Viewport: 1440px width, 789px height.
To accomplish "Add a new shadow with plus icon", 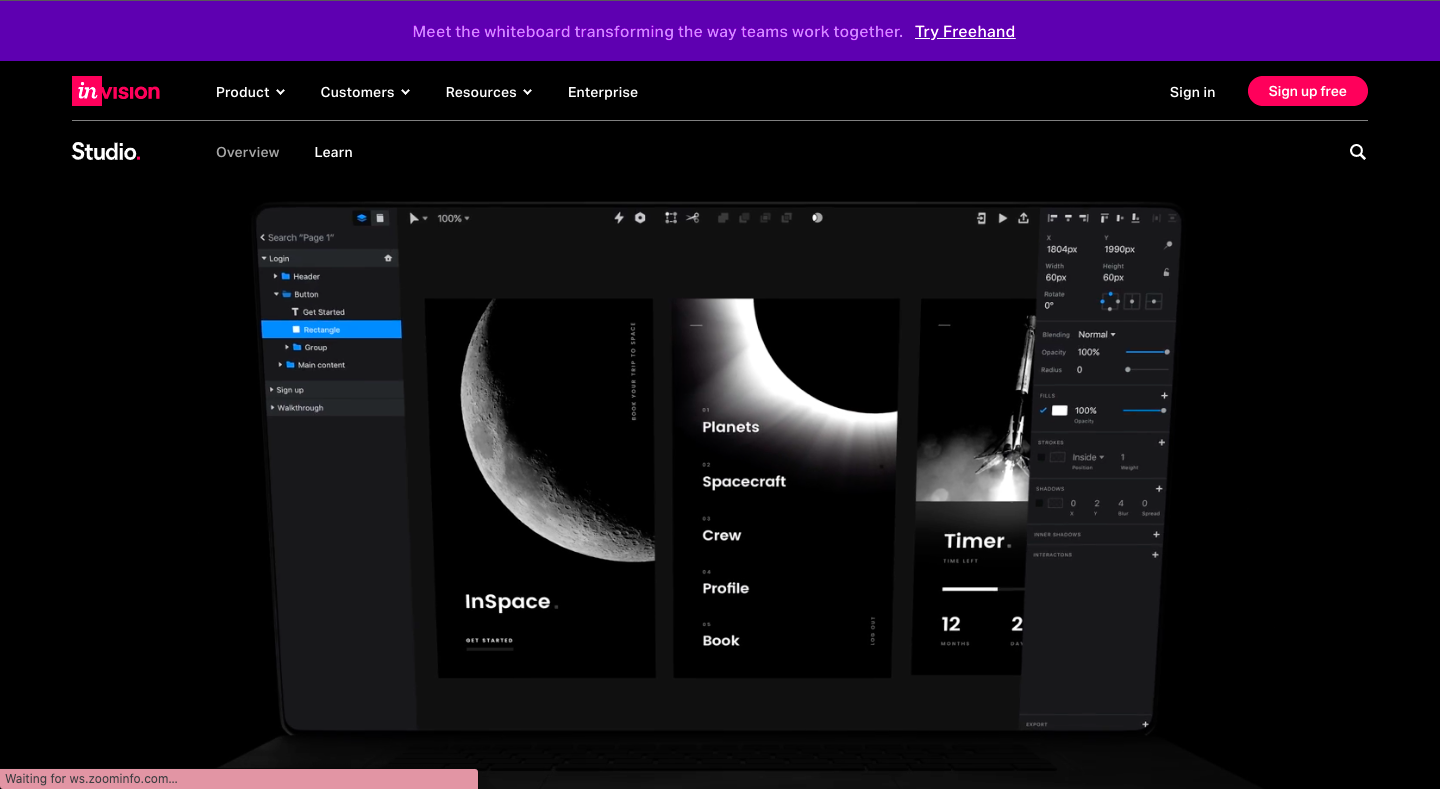I will [x=1159, y=489].
